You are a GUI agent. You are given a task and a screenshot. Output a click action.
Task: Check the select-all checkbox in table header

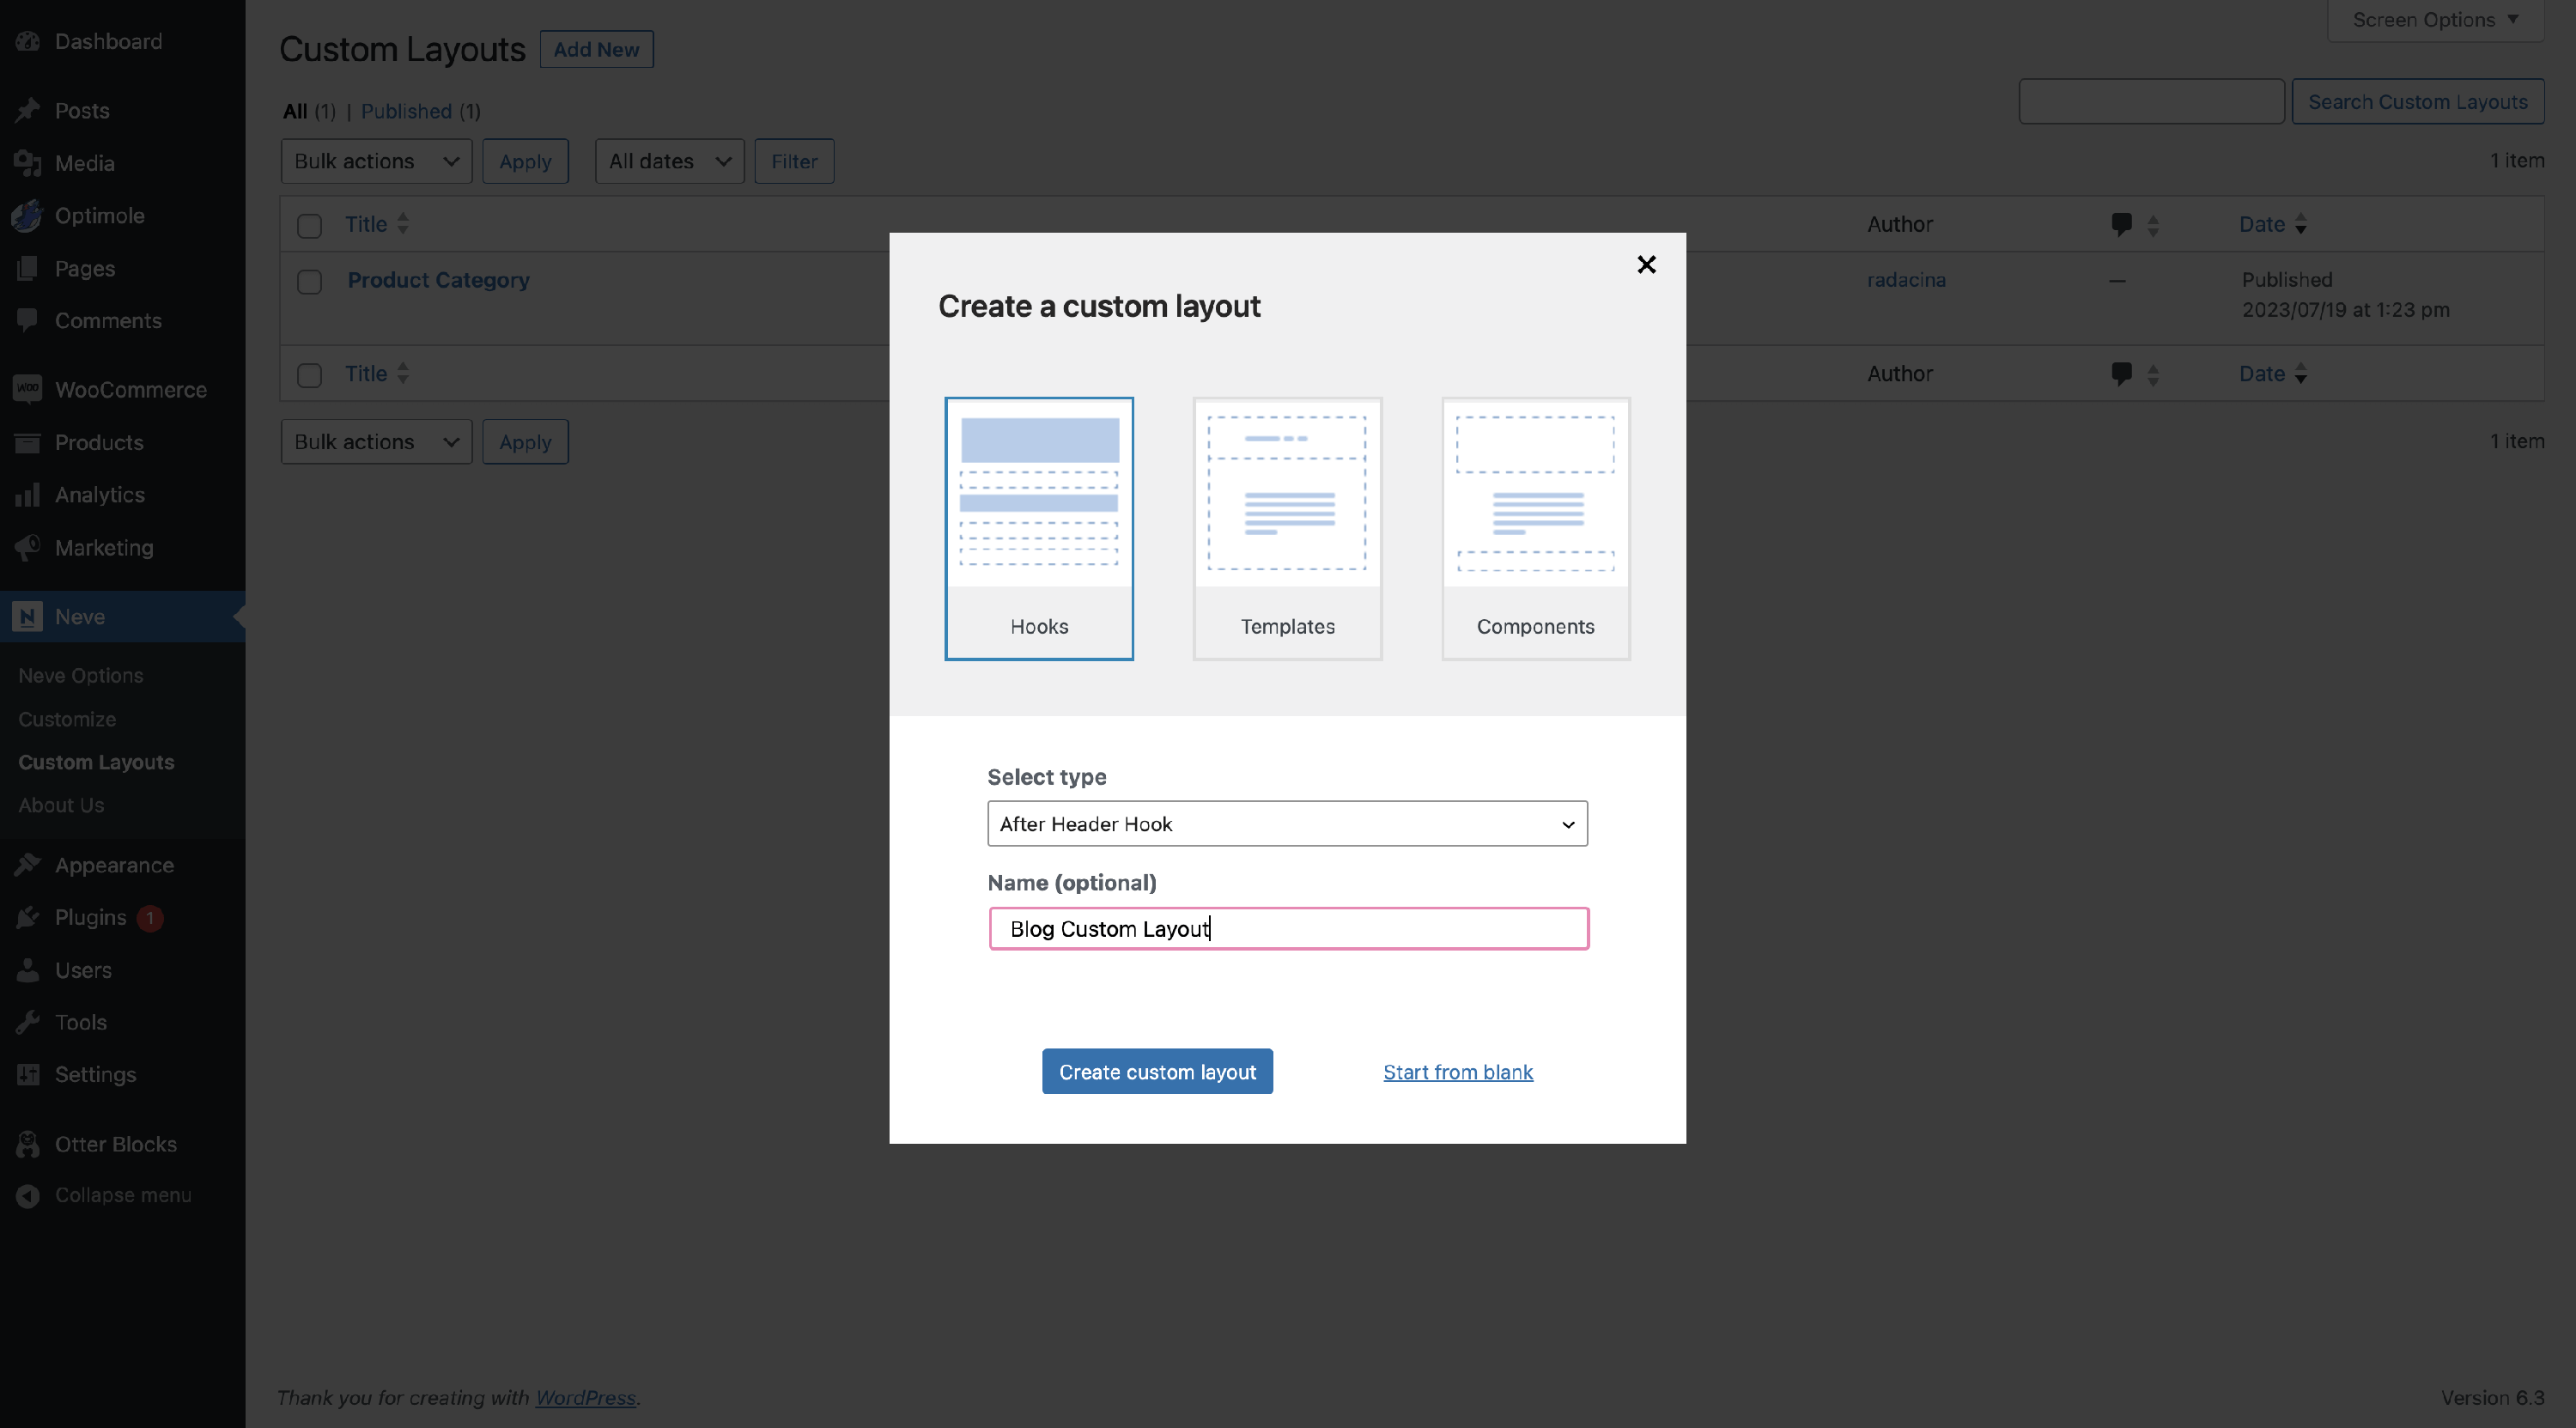coord(309,225)
